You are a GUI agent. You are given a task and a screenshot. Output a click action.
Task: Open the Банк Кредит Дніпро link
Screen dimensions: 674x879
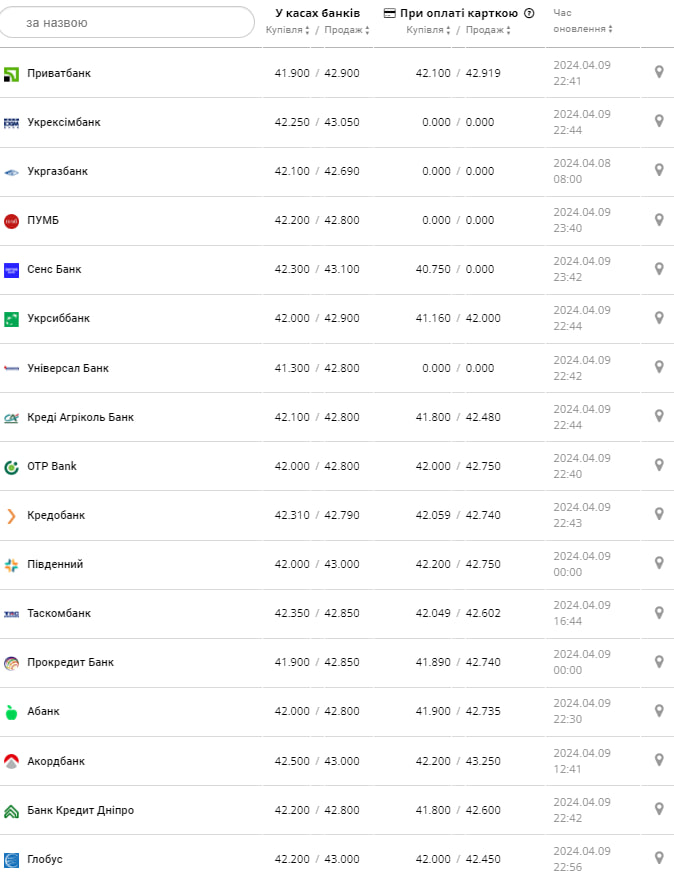80,810
